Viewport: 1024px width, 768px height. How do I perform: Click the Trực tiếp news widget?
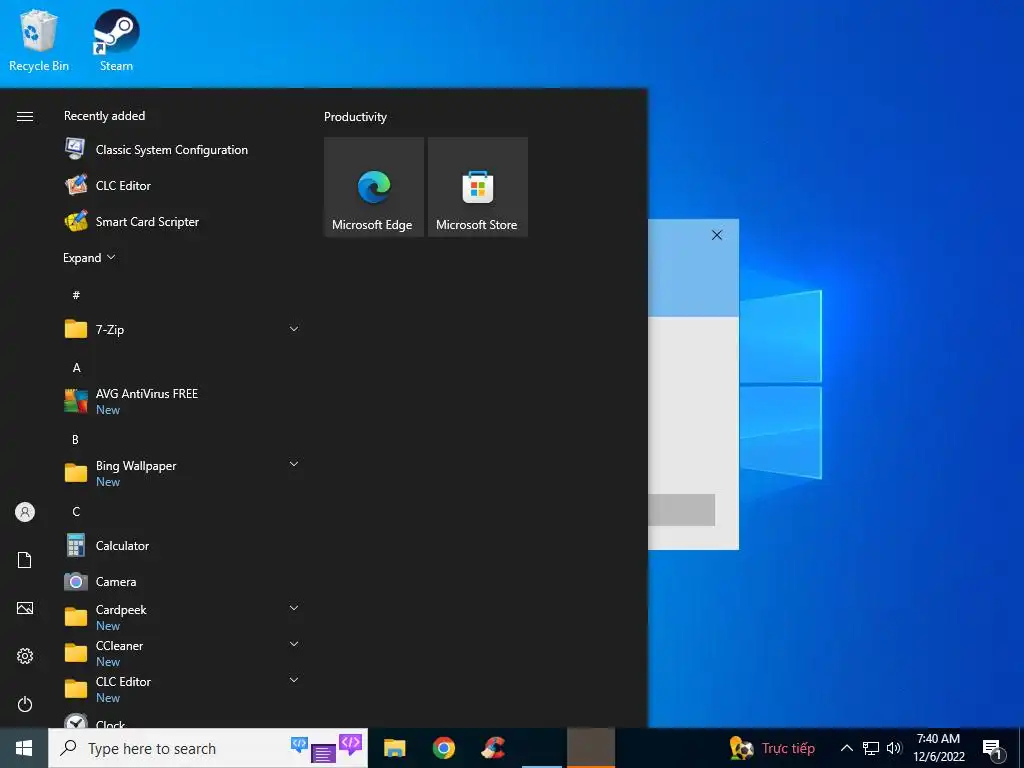773,748
